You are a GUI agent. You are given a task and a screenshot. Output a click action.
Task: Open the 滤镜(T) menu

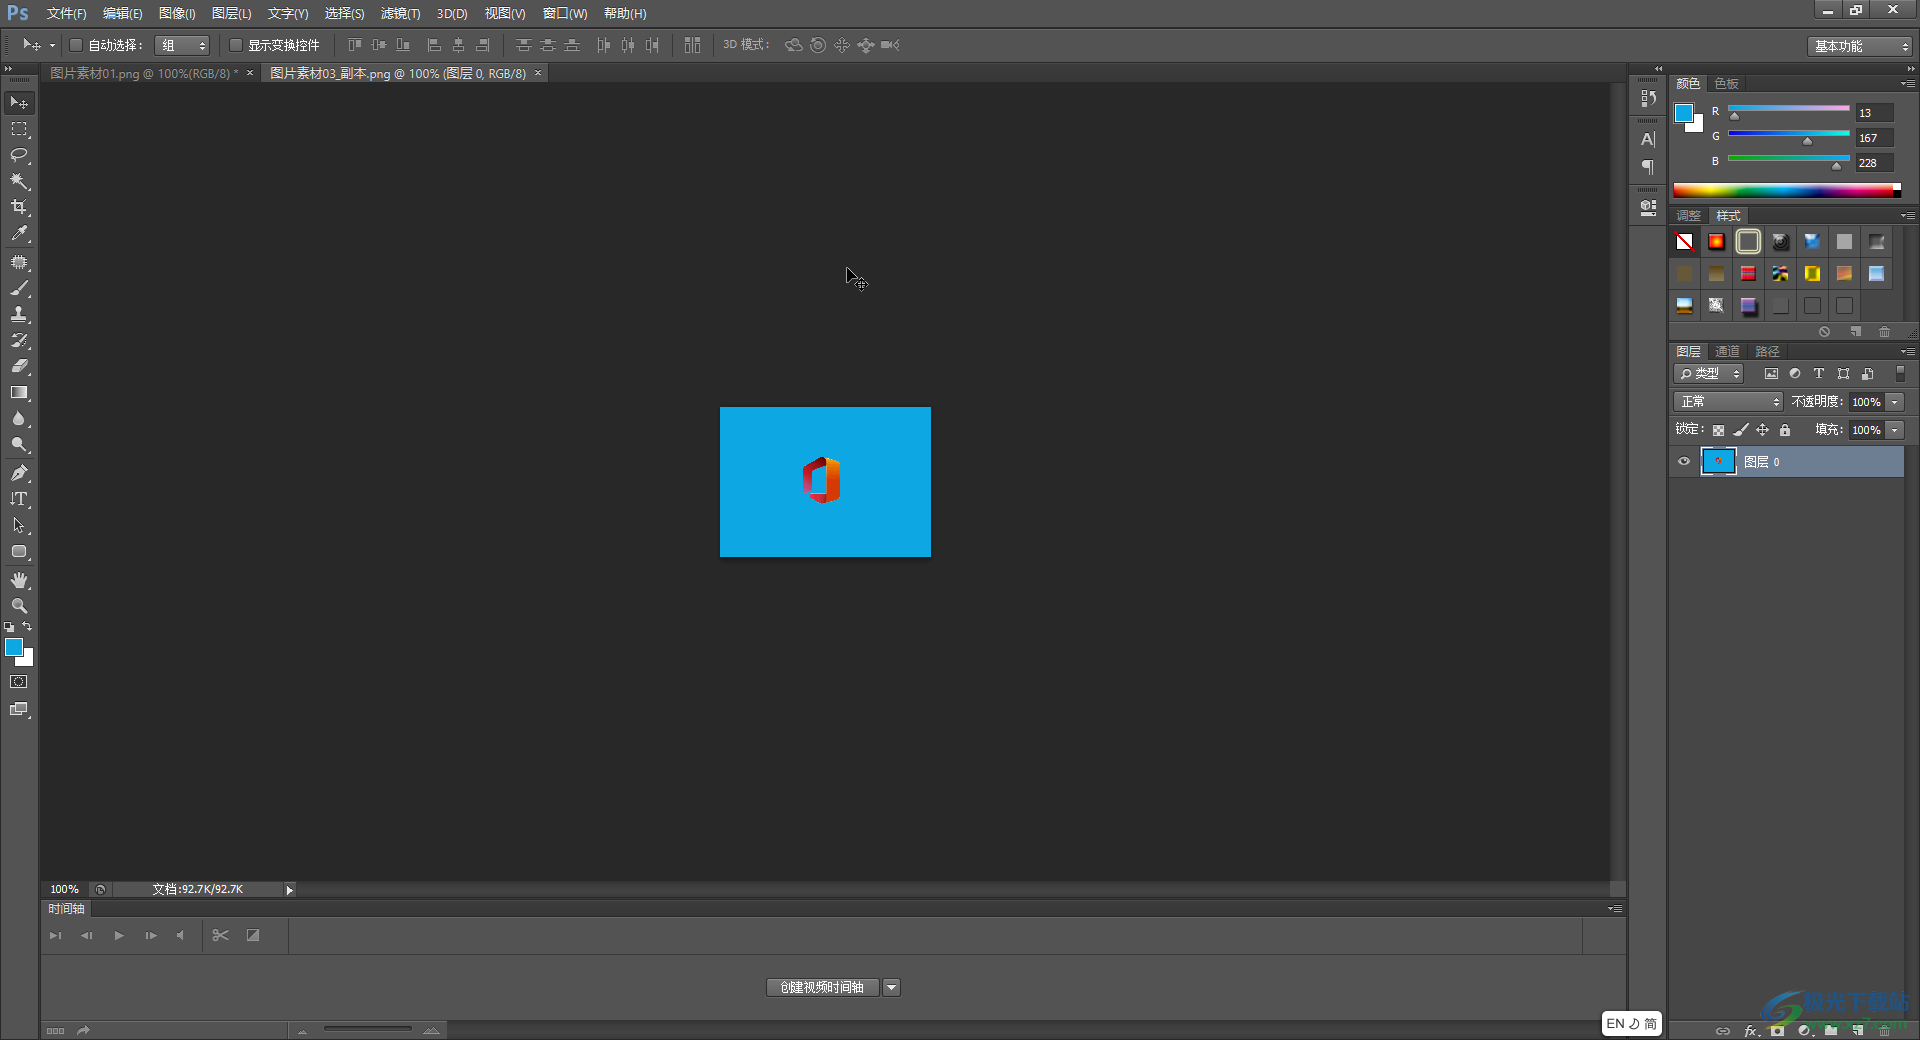click(400, 14)
